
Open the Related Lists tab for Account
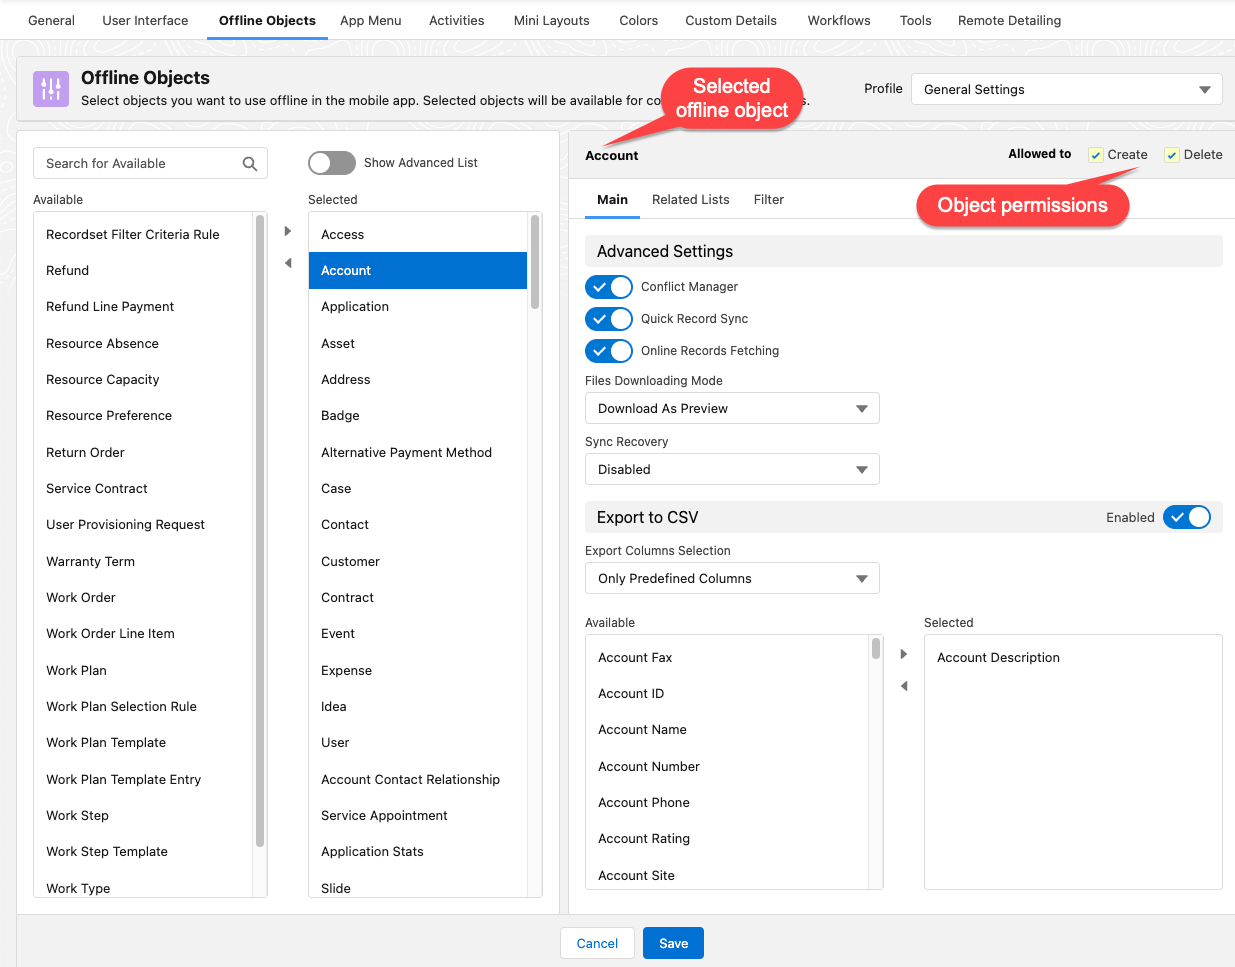pyautogui.click(x=690, y=199)
